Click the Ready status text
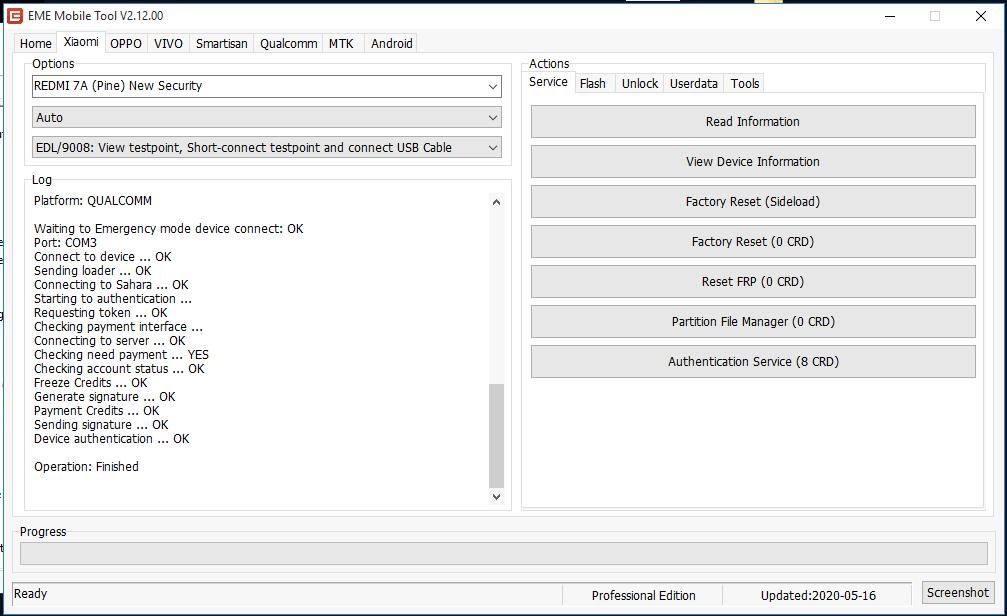The height and width of the screenshot is (616, 1007). (30, 594)
